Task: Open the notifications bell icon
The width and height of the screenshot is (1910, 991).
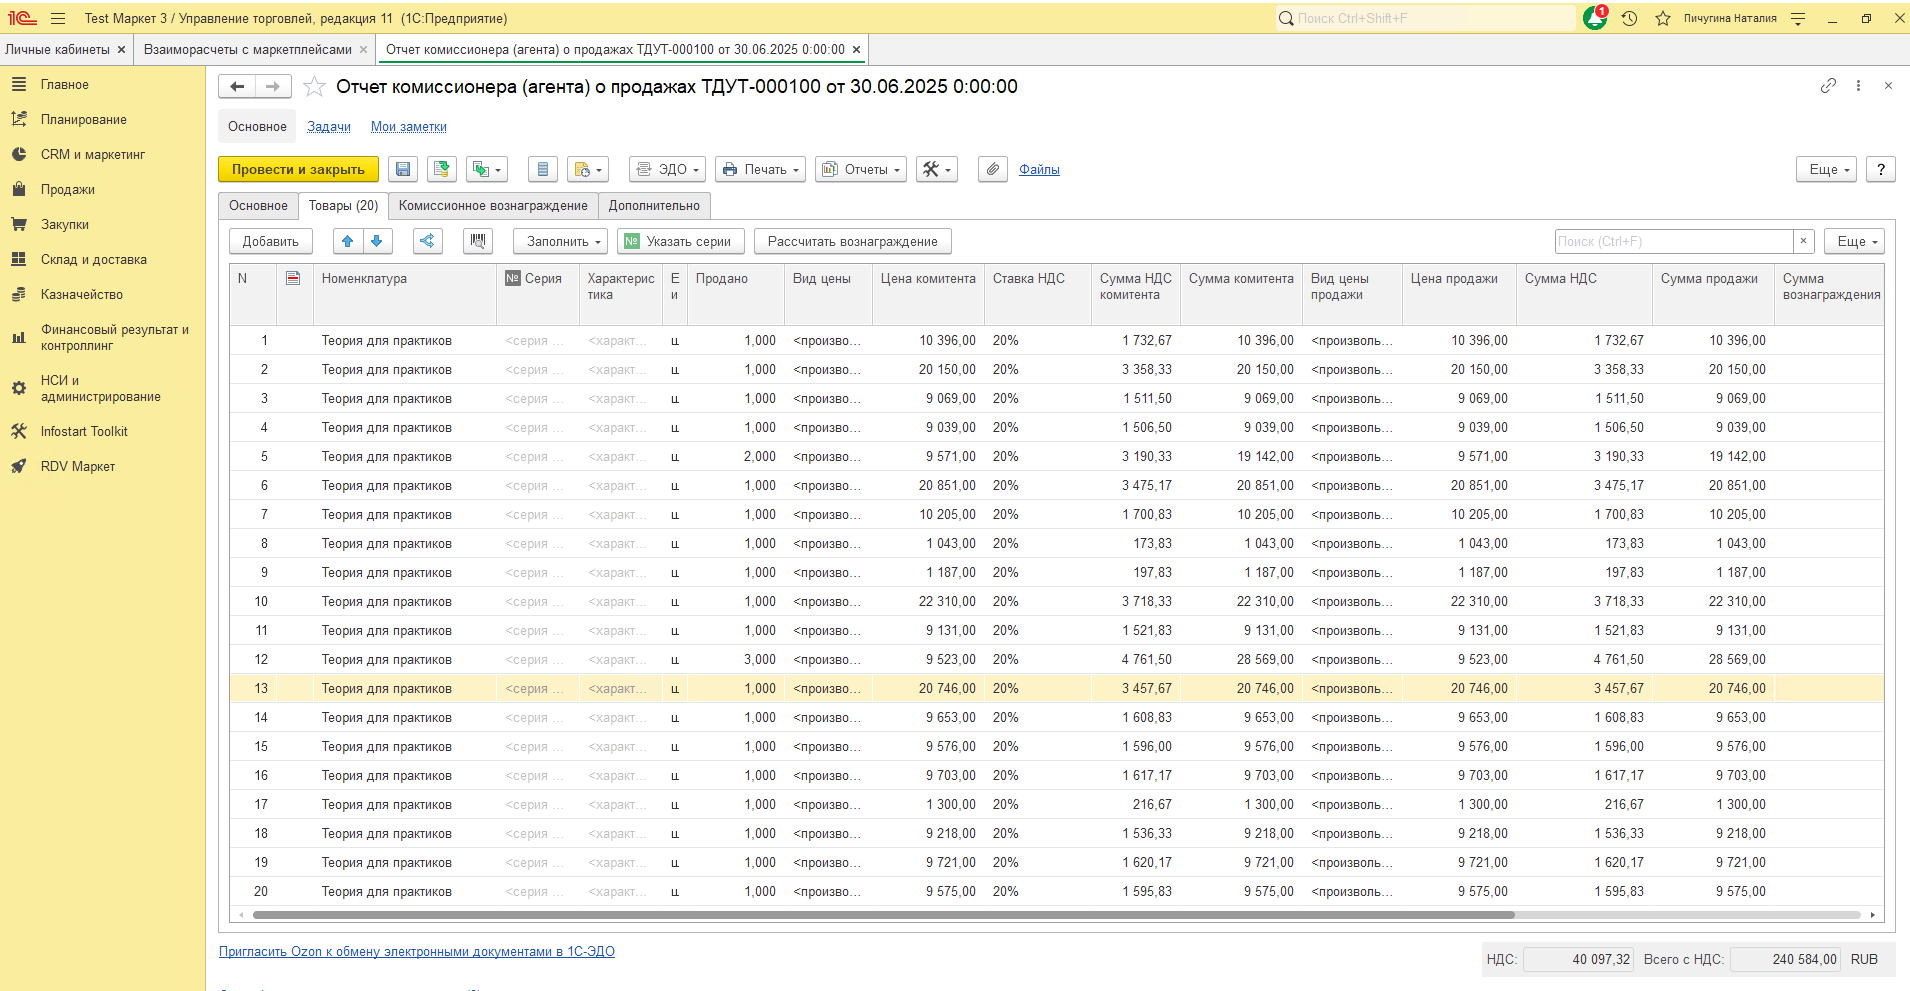Action: 1594,18
